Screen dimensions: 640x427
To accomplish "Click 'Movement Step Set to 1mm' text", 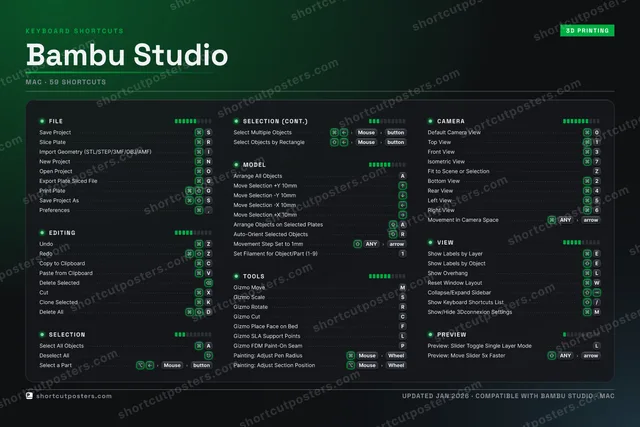I will point(268,244).
